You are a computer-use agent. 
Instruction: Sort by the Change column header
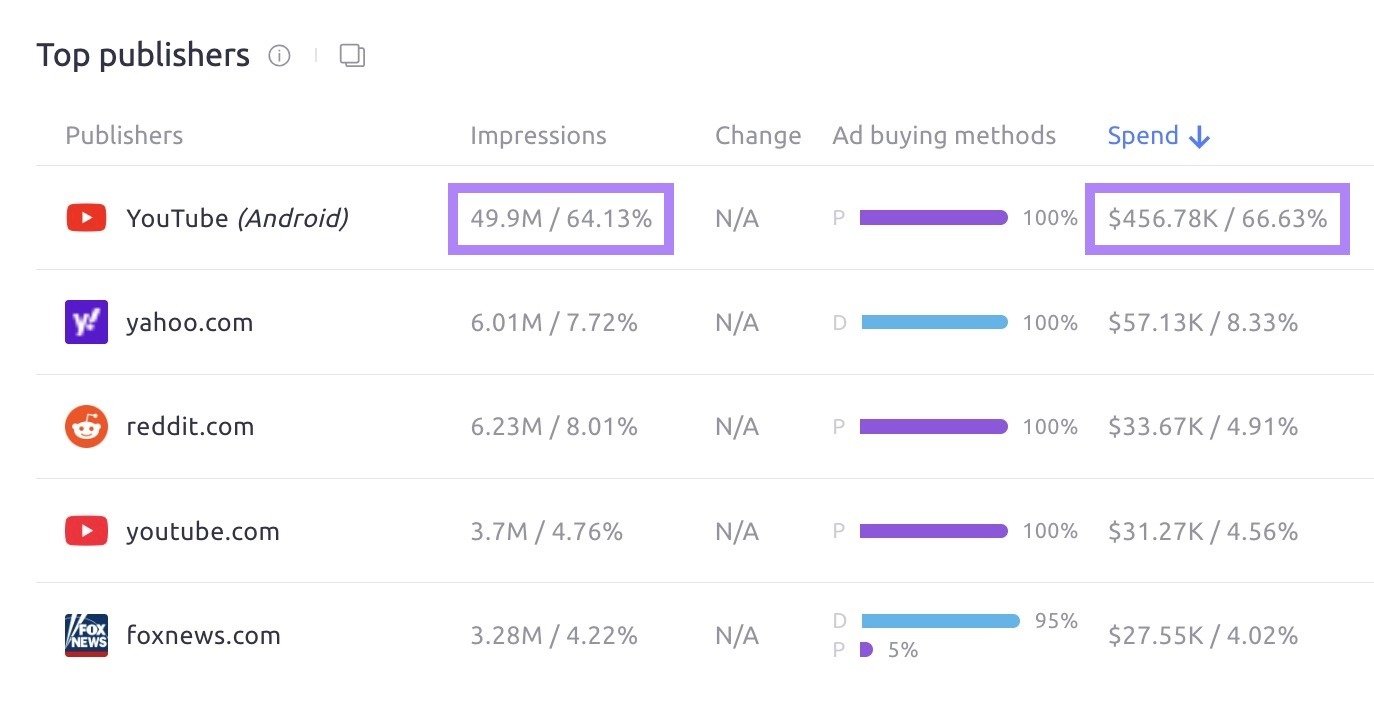click(x=757, y=135)
